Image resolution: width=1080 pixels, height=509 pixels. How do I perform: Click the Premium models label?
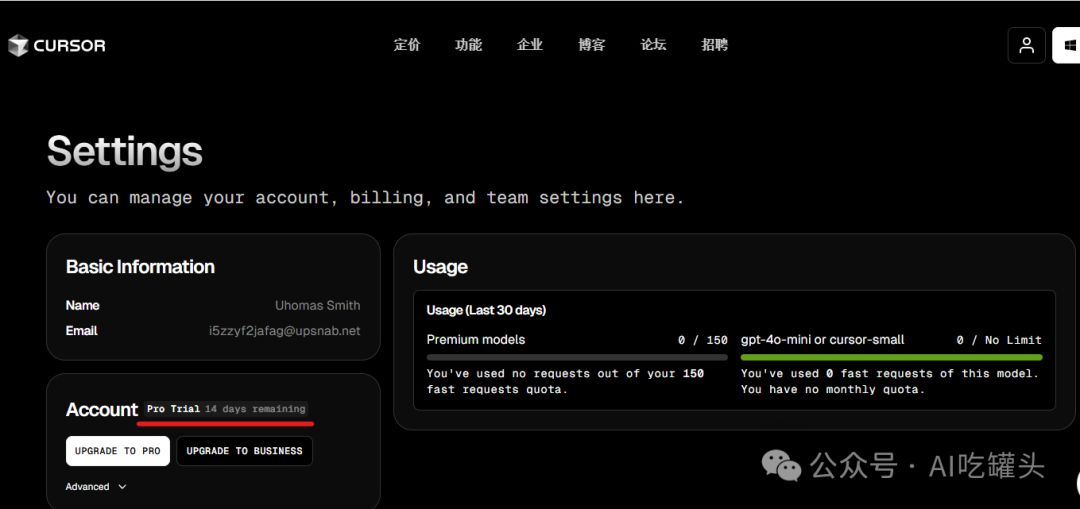point(476,340)
